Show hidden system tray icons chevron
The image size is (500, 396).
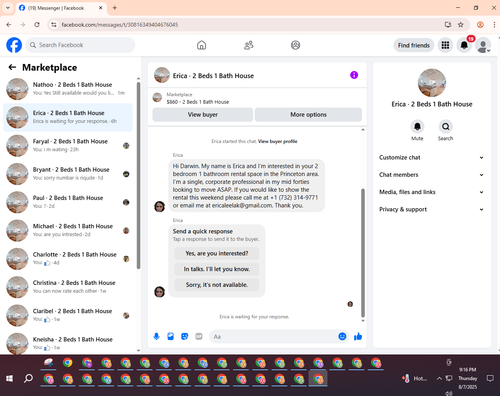point(439,378)
